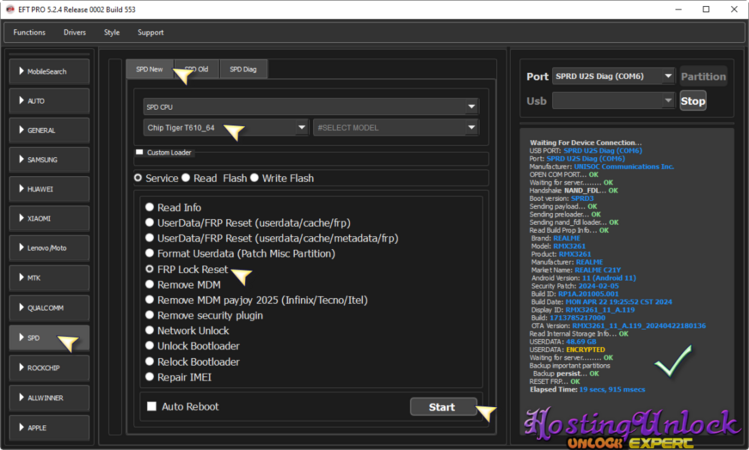
Task: Enable the Auto Reboot checkbox
Action: (x=152, y=407)
